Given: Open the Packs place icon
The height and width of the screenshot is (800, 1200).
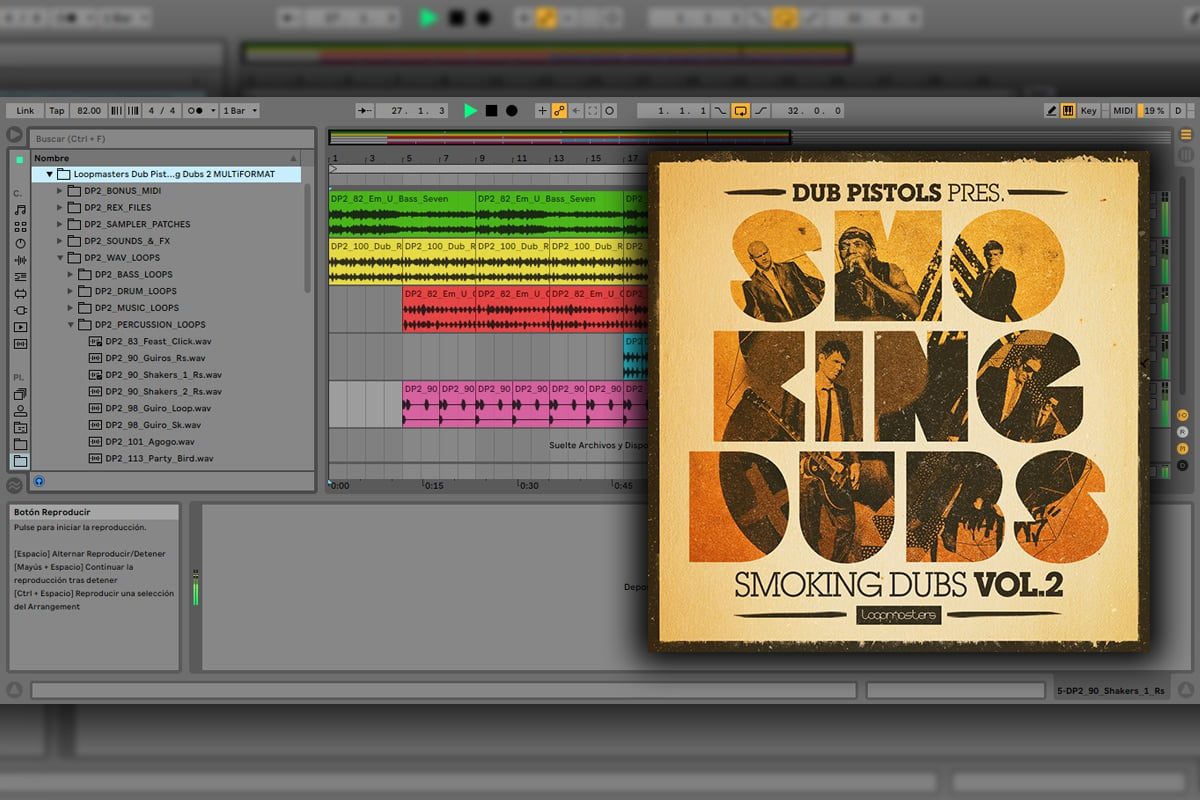Looking at the screenshot, I should 20,394.
